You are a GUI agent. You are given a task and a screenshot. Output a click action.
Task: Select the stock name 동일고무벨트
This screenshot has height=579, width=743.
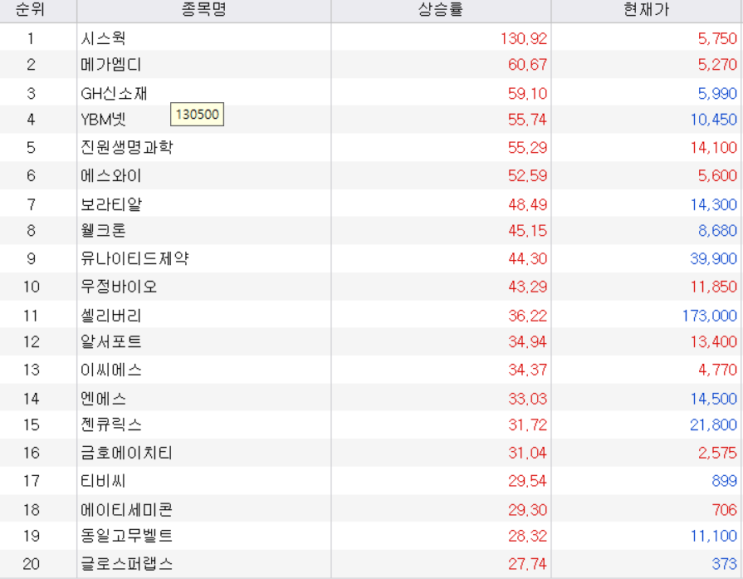(127, 536)
